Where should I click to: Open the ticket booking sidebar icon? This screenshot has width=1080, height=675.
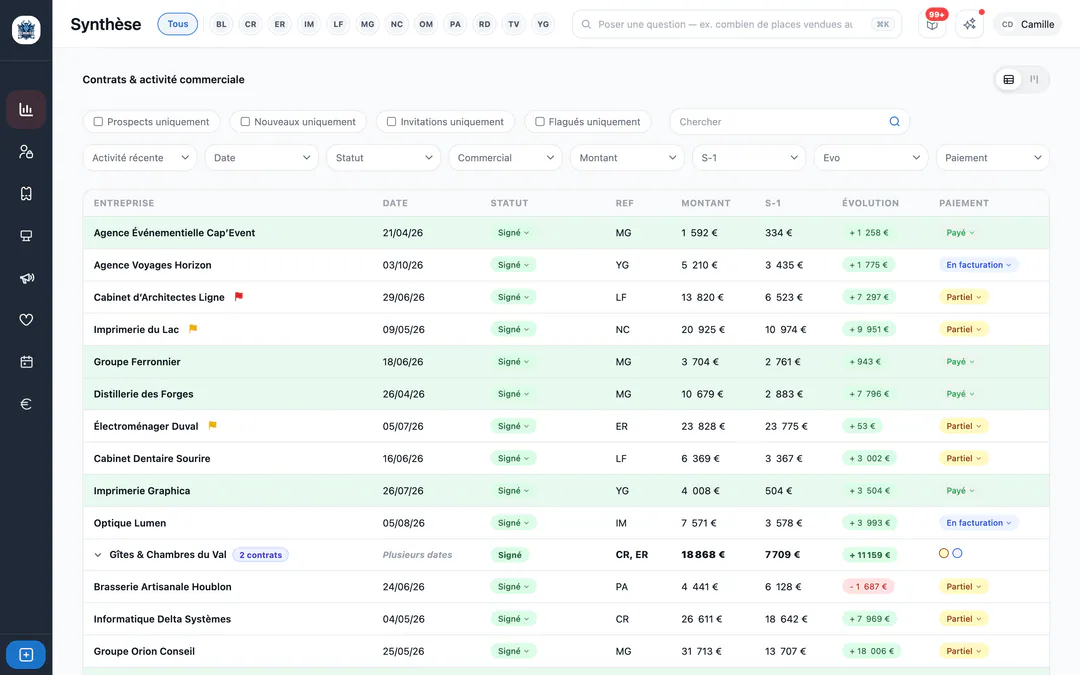tap(26, 194)
